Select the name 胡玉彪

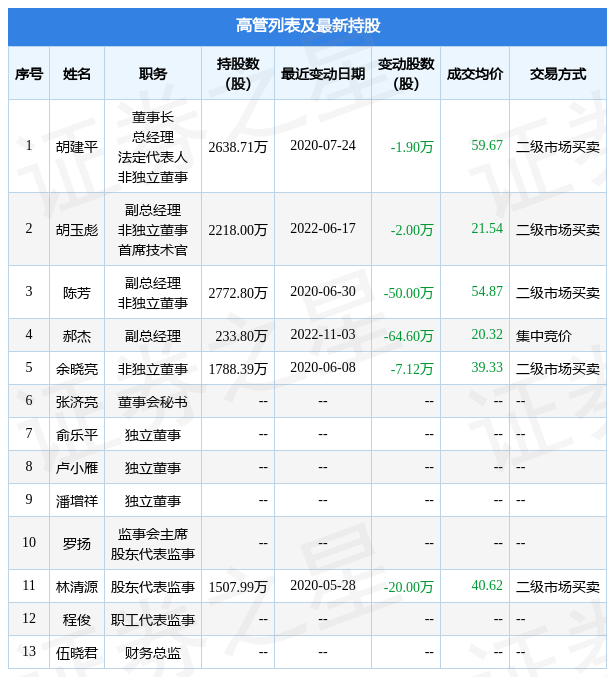tap(77, 230)
